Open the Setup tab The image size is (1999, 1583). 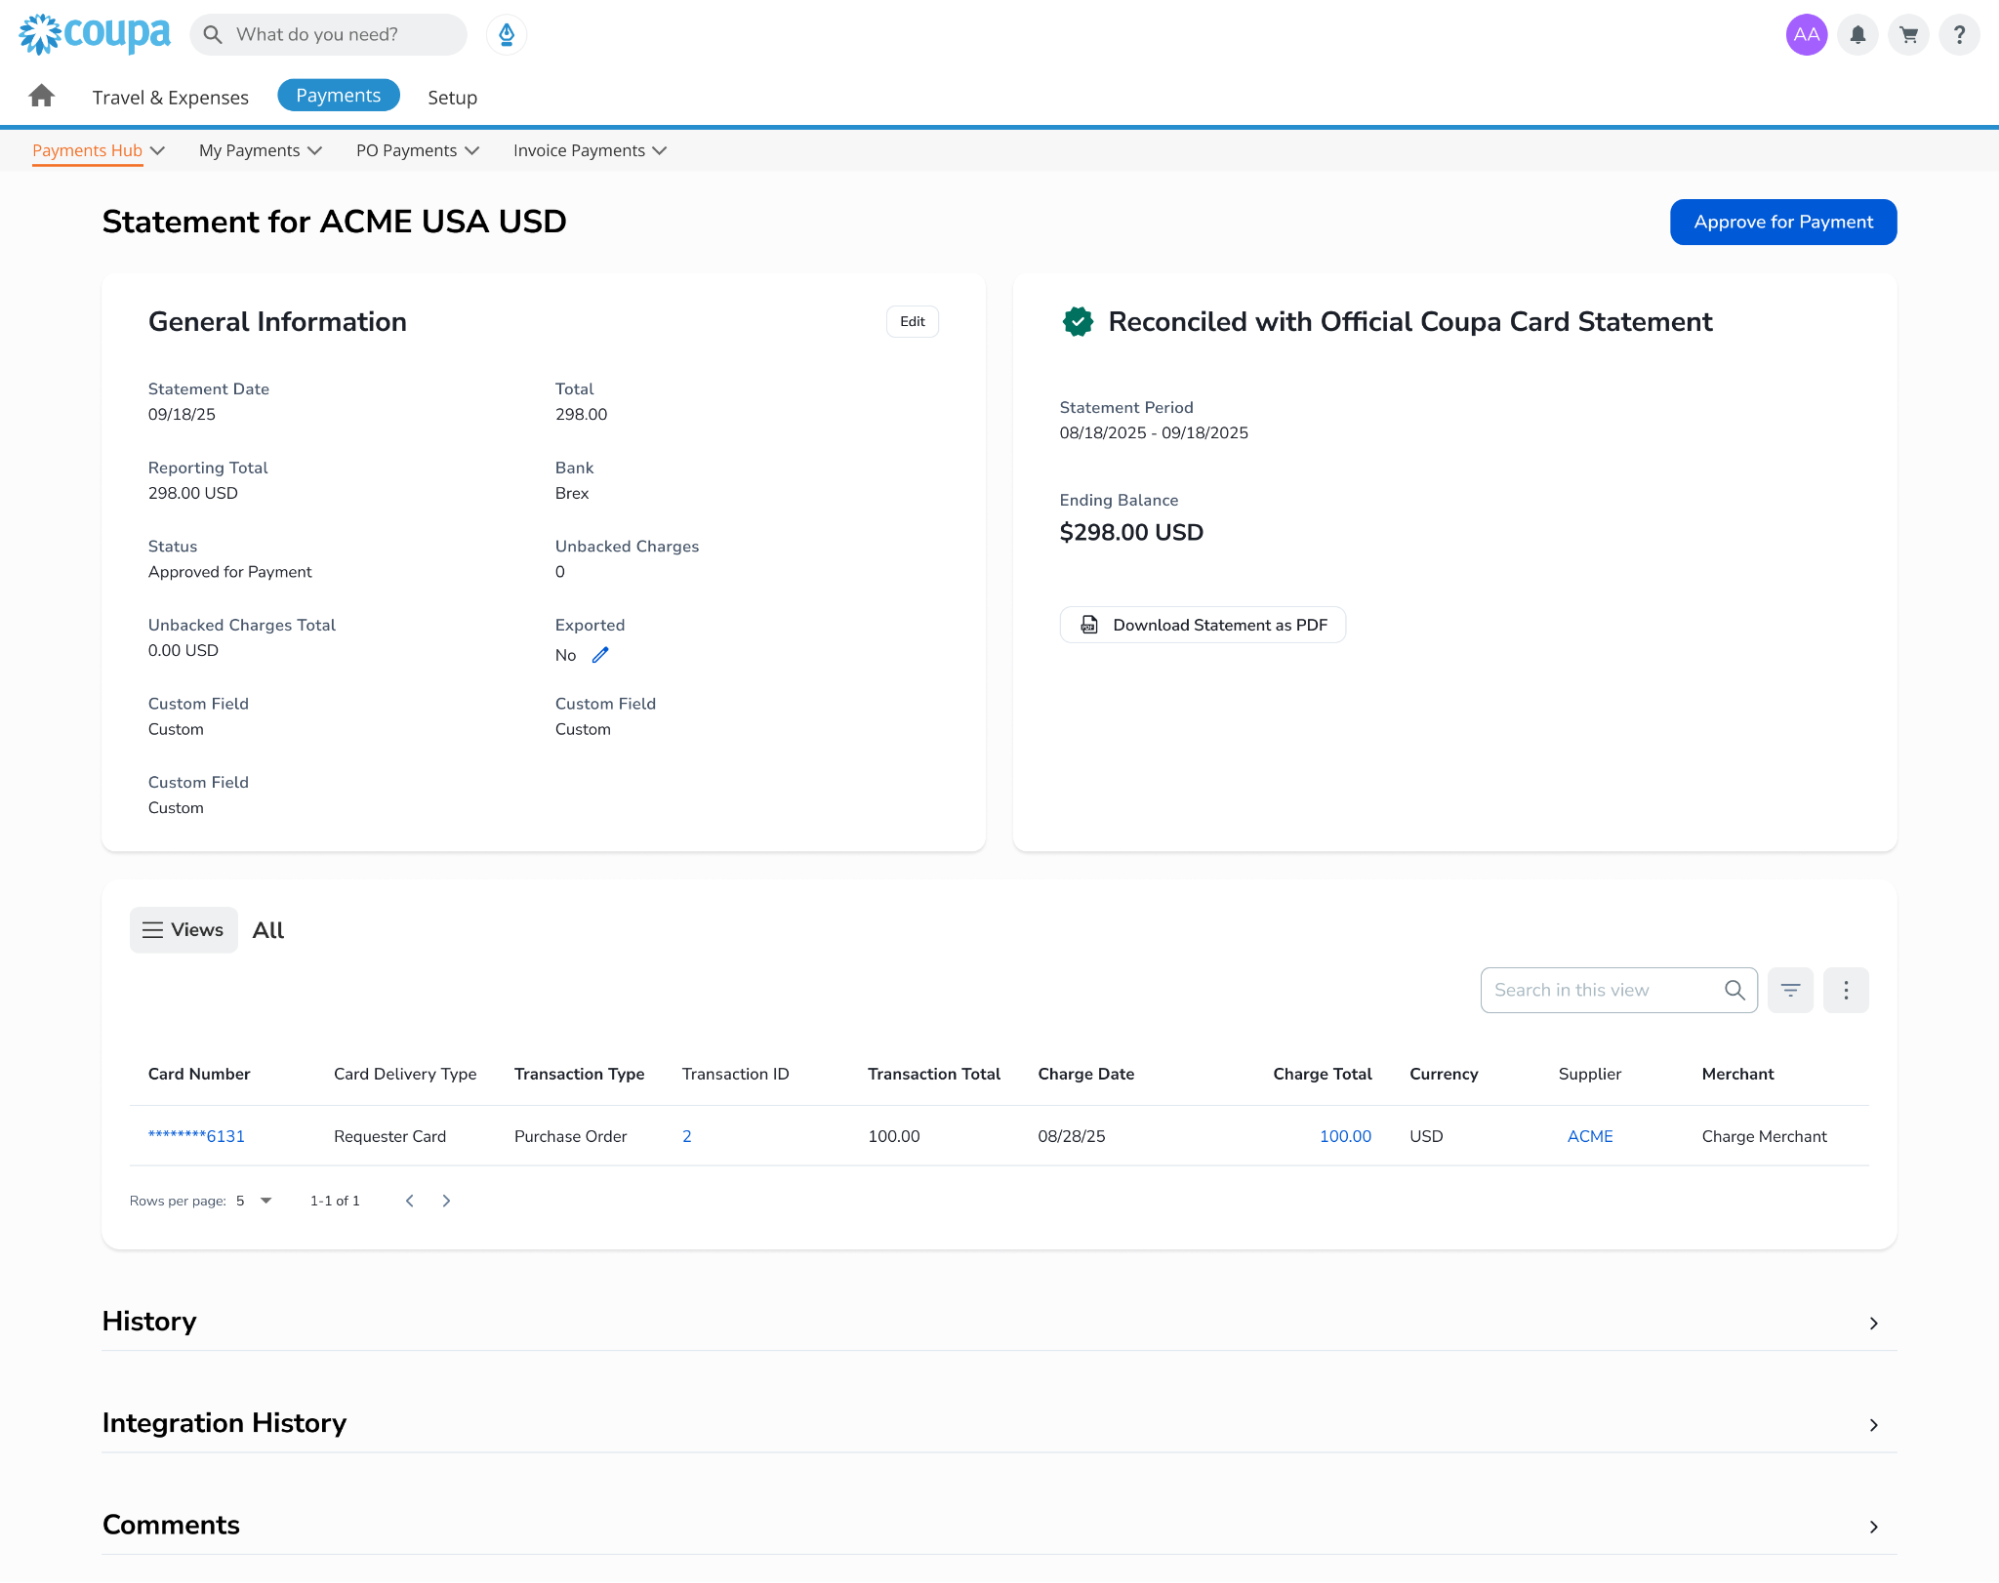[452, 97]
